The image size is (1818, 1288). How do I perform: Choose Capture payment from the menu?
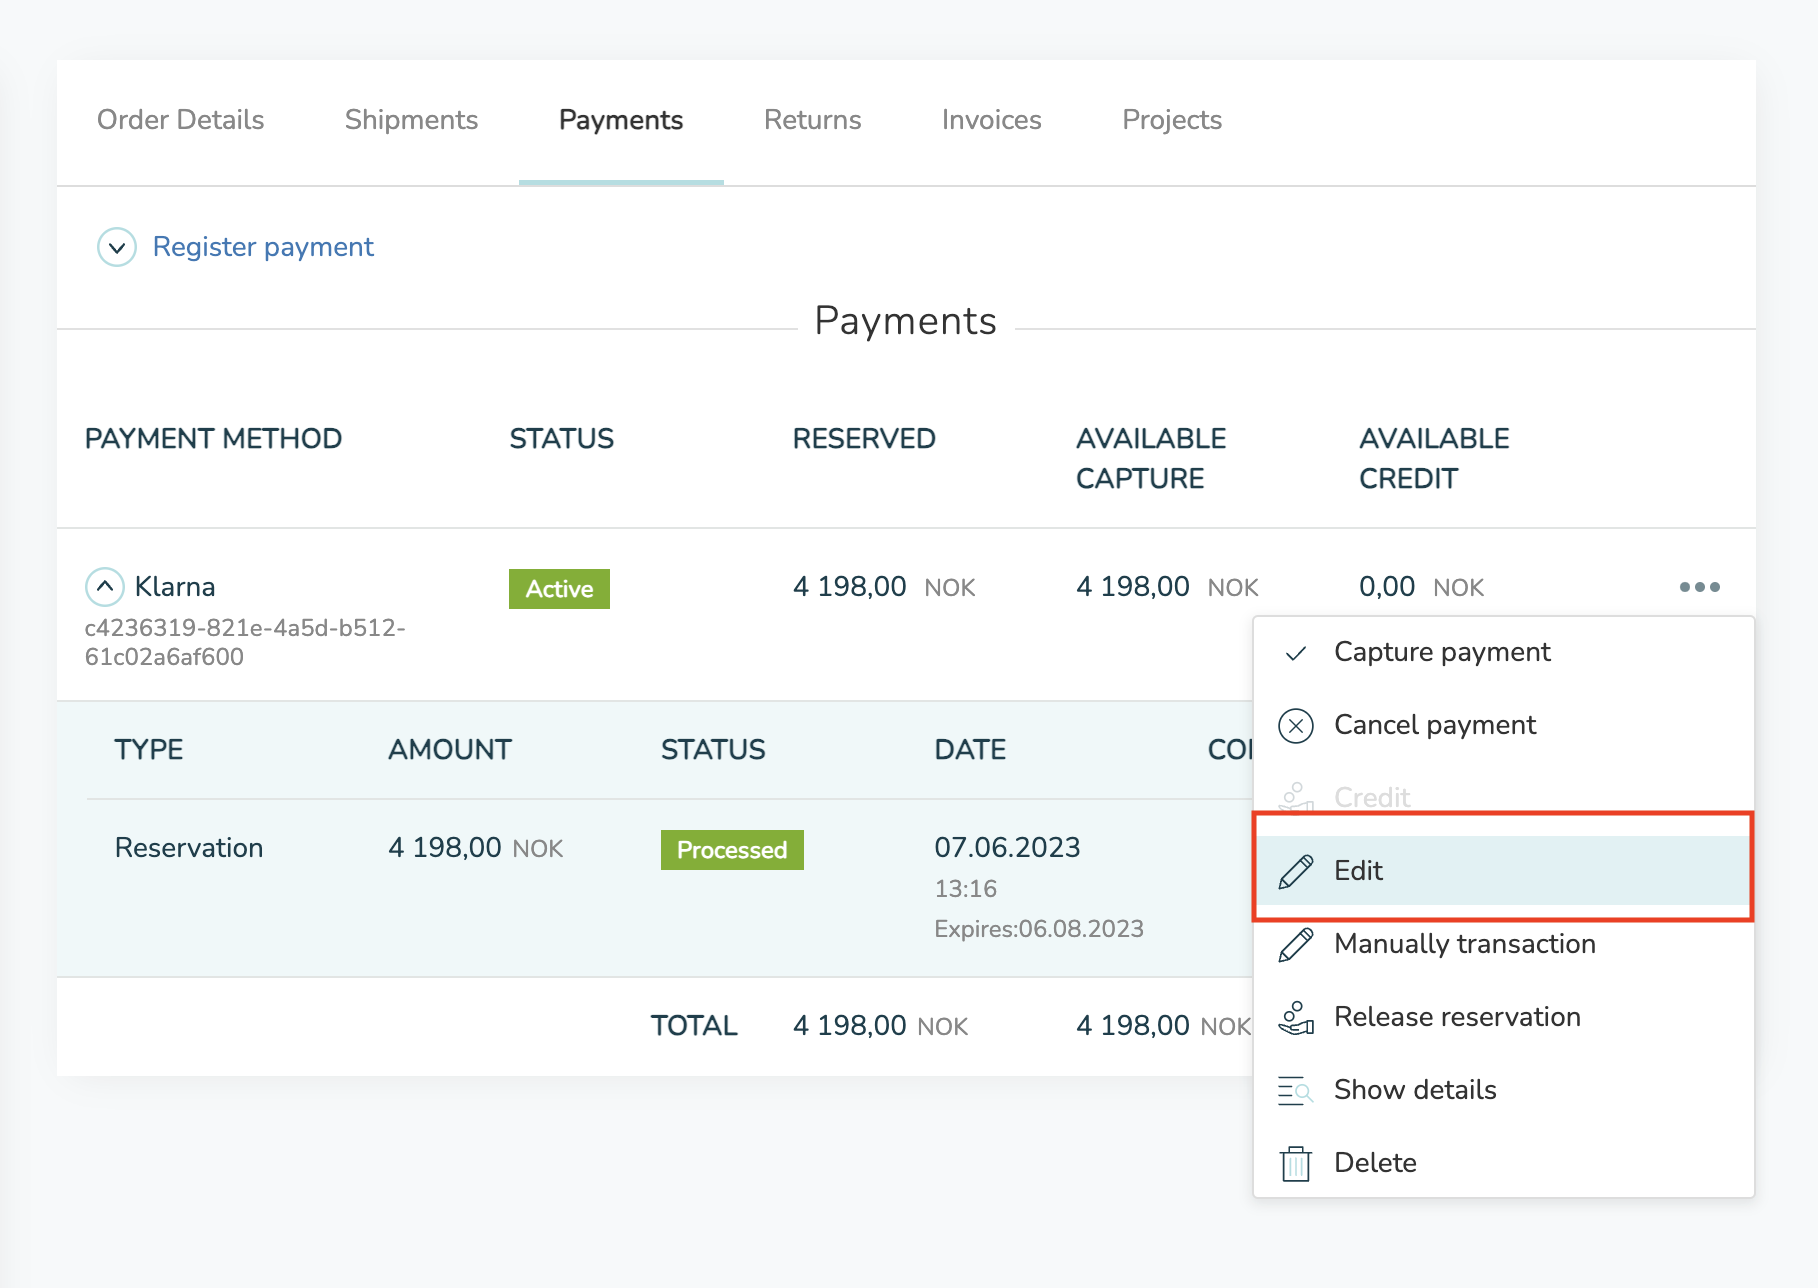[x=1504, y=652]
